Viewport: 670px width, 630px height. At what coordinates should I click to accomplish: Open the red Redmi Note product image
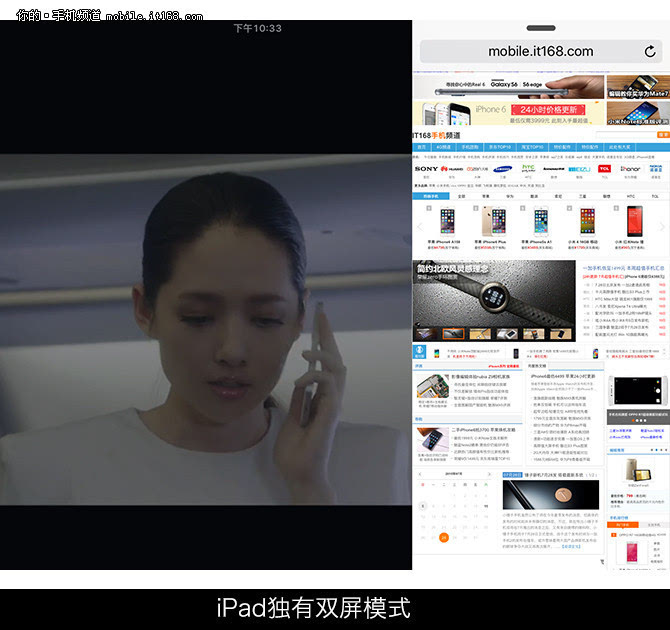[635, 221]
